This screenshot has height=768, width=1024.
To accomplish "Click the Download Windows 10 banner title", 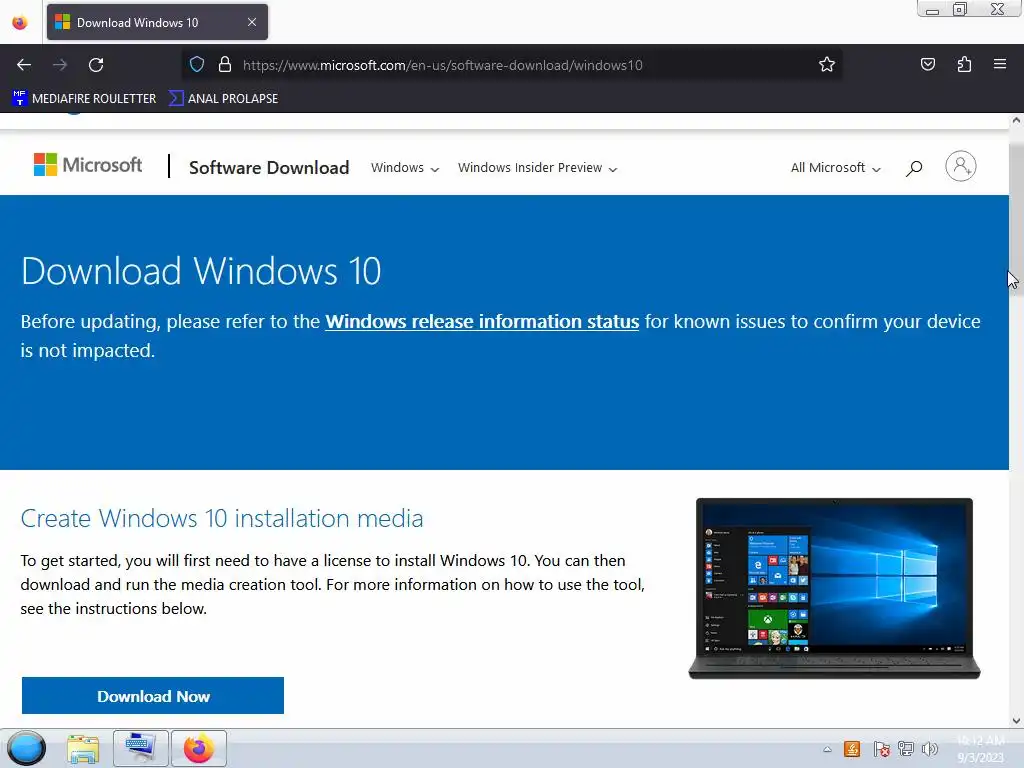I will [x=201, y=271].
